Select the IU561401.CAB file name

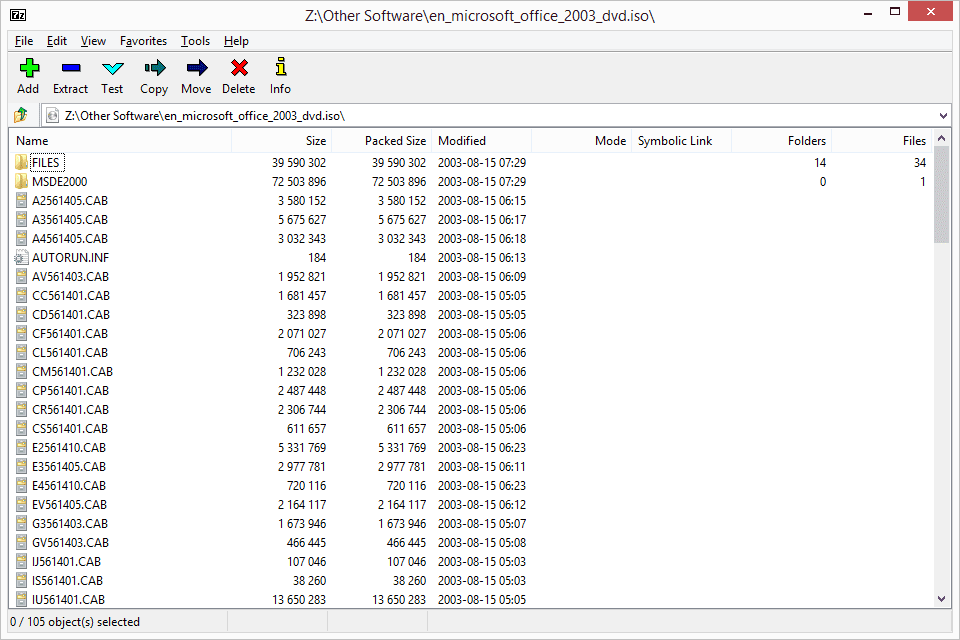(68, 600)
